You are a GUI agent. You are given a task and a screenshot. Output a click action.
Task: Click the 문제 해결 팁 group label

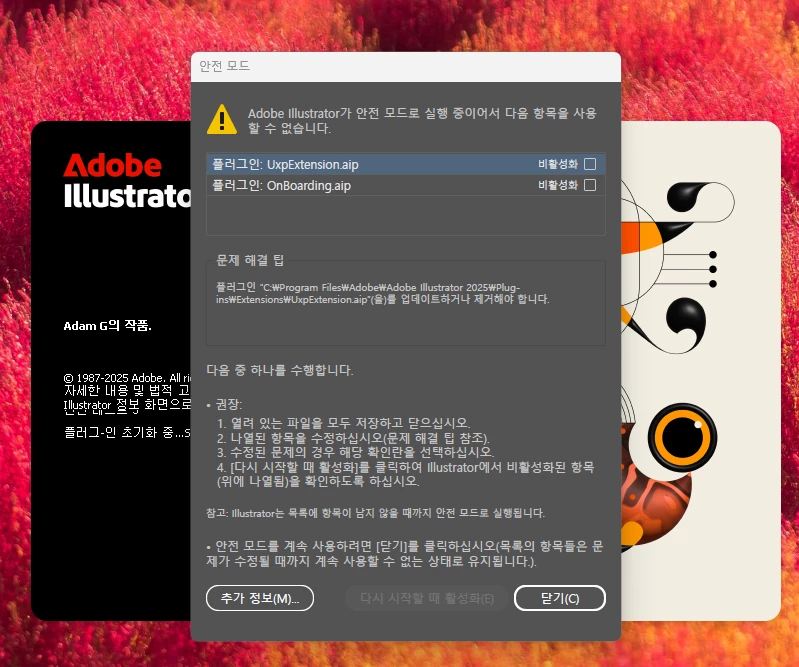coord(250,260)
